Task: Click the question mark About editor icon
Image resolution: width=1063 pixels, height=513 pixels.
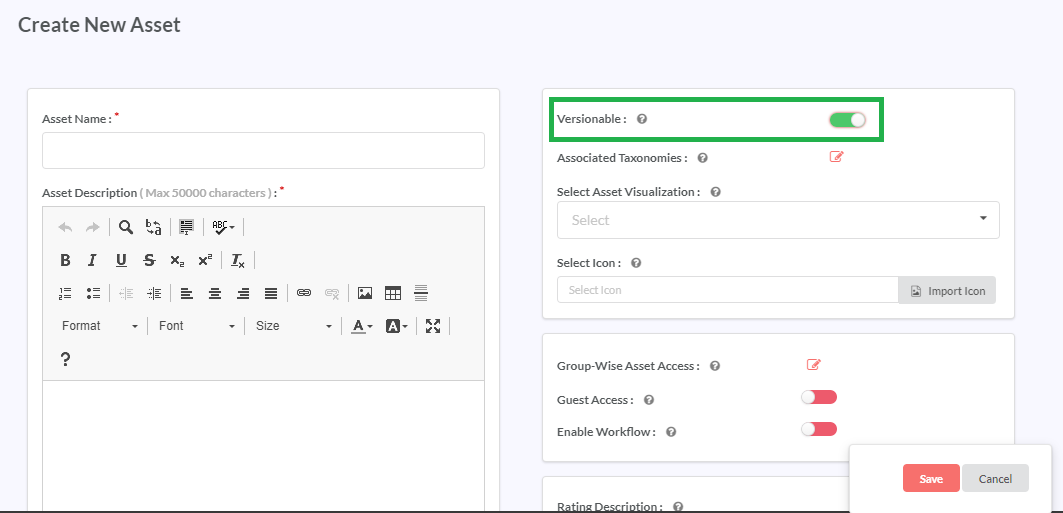Action: click(x=65, y=359)
